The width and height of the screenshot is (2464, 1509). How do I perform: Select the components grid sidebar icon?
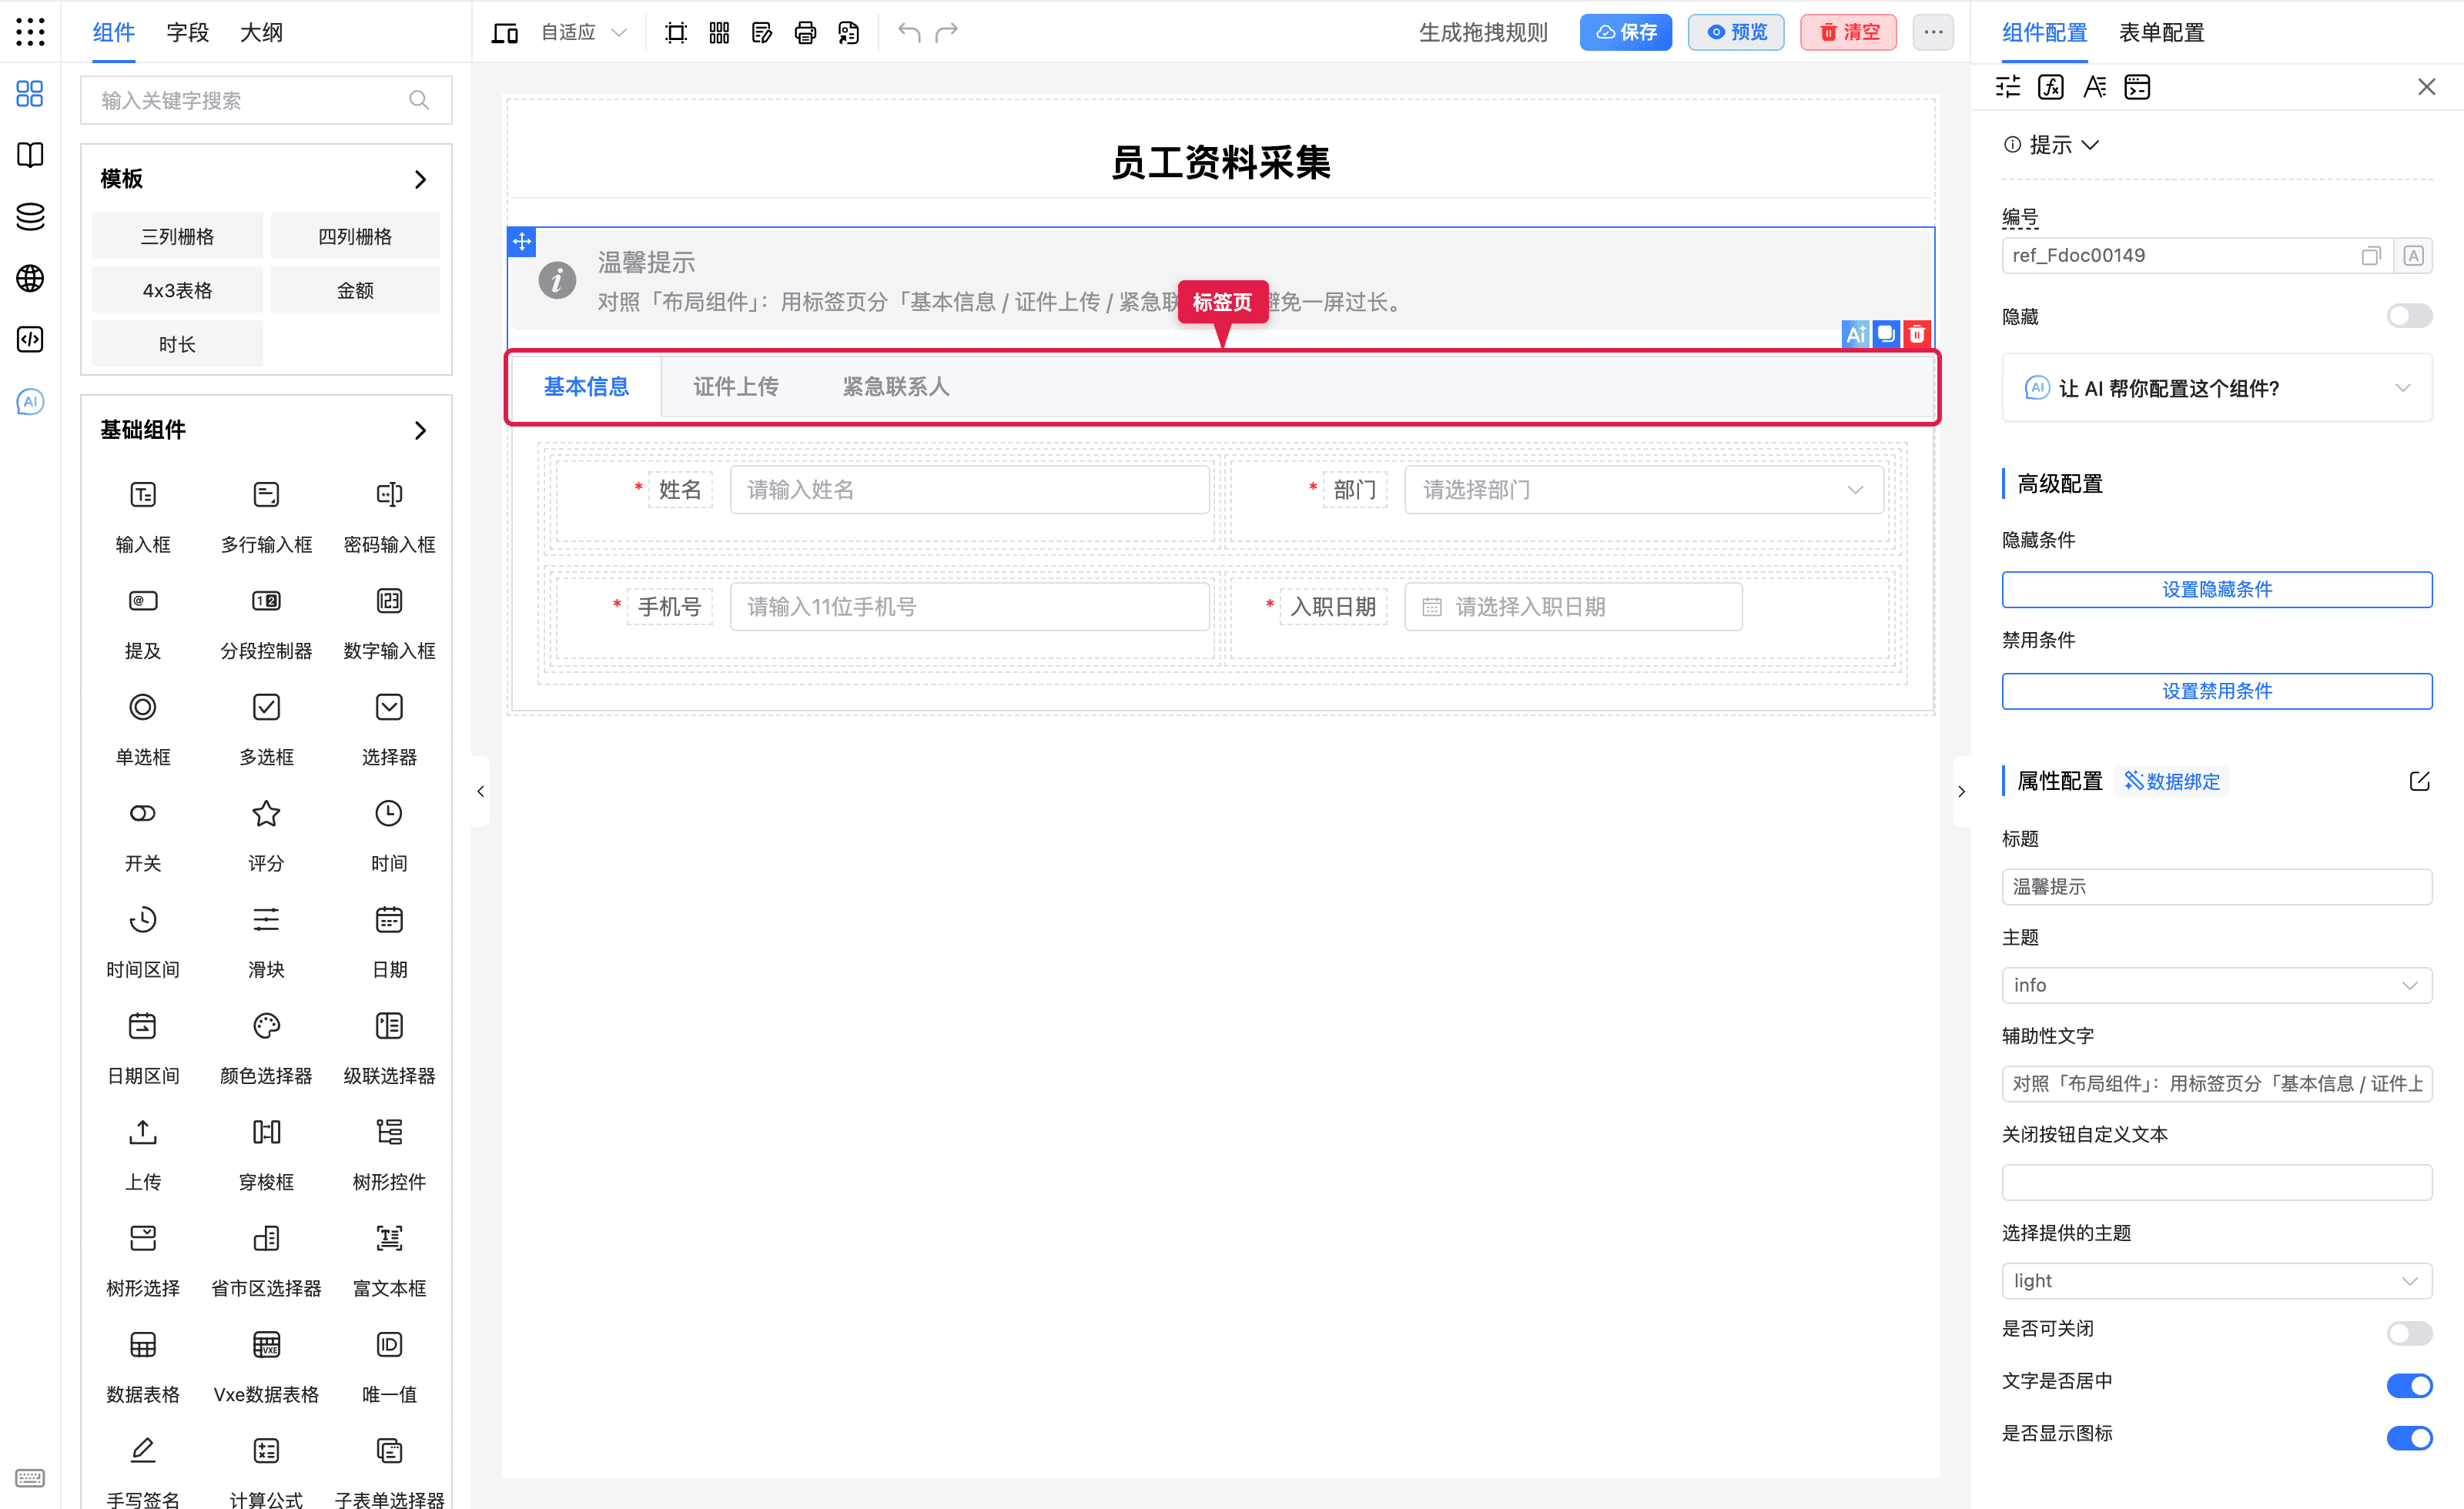coord(30,94)
